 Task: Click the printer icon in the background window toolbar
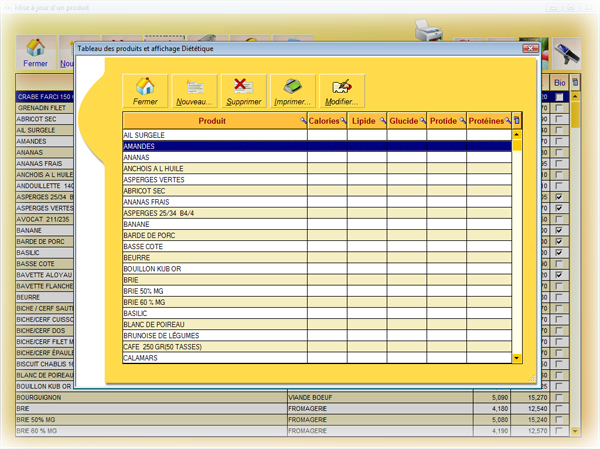point(429,30)
